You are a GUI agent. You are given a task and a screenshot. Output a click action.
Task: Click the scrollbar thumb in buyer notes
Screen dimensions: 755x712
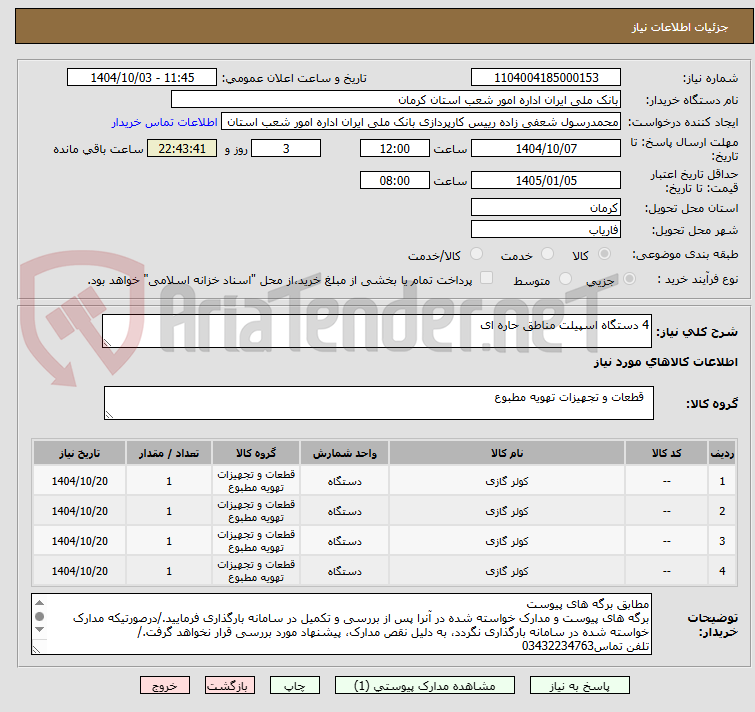point(40,616)
